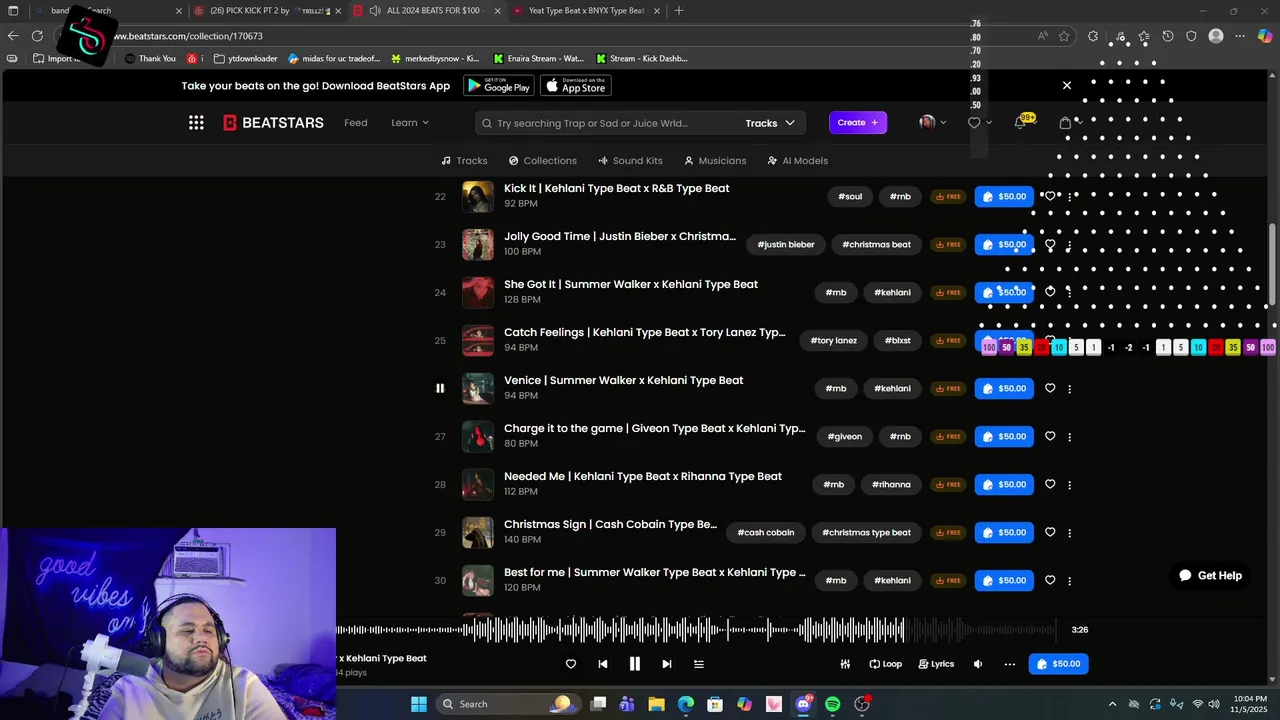
Task: Open the shopping cart bag icon
Action: point(1065,123)
